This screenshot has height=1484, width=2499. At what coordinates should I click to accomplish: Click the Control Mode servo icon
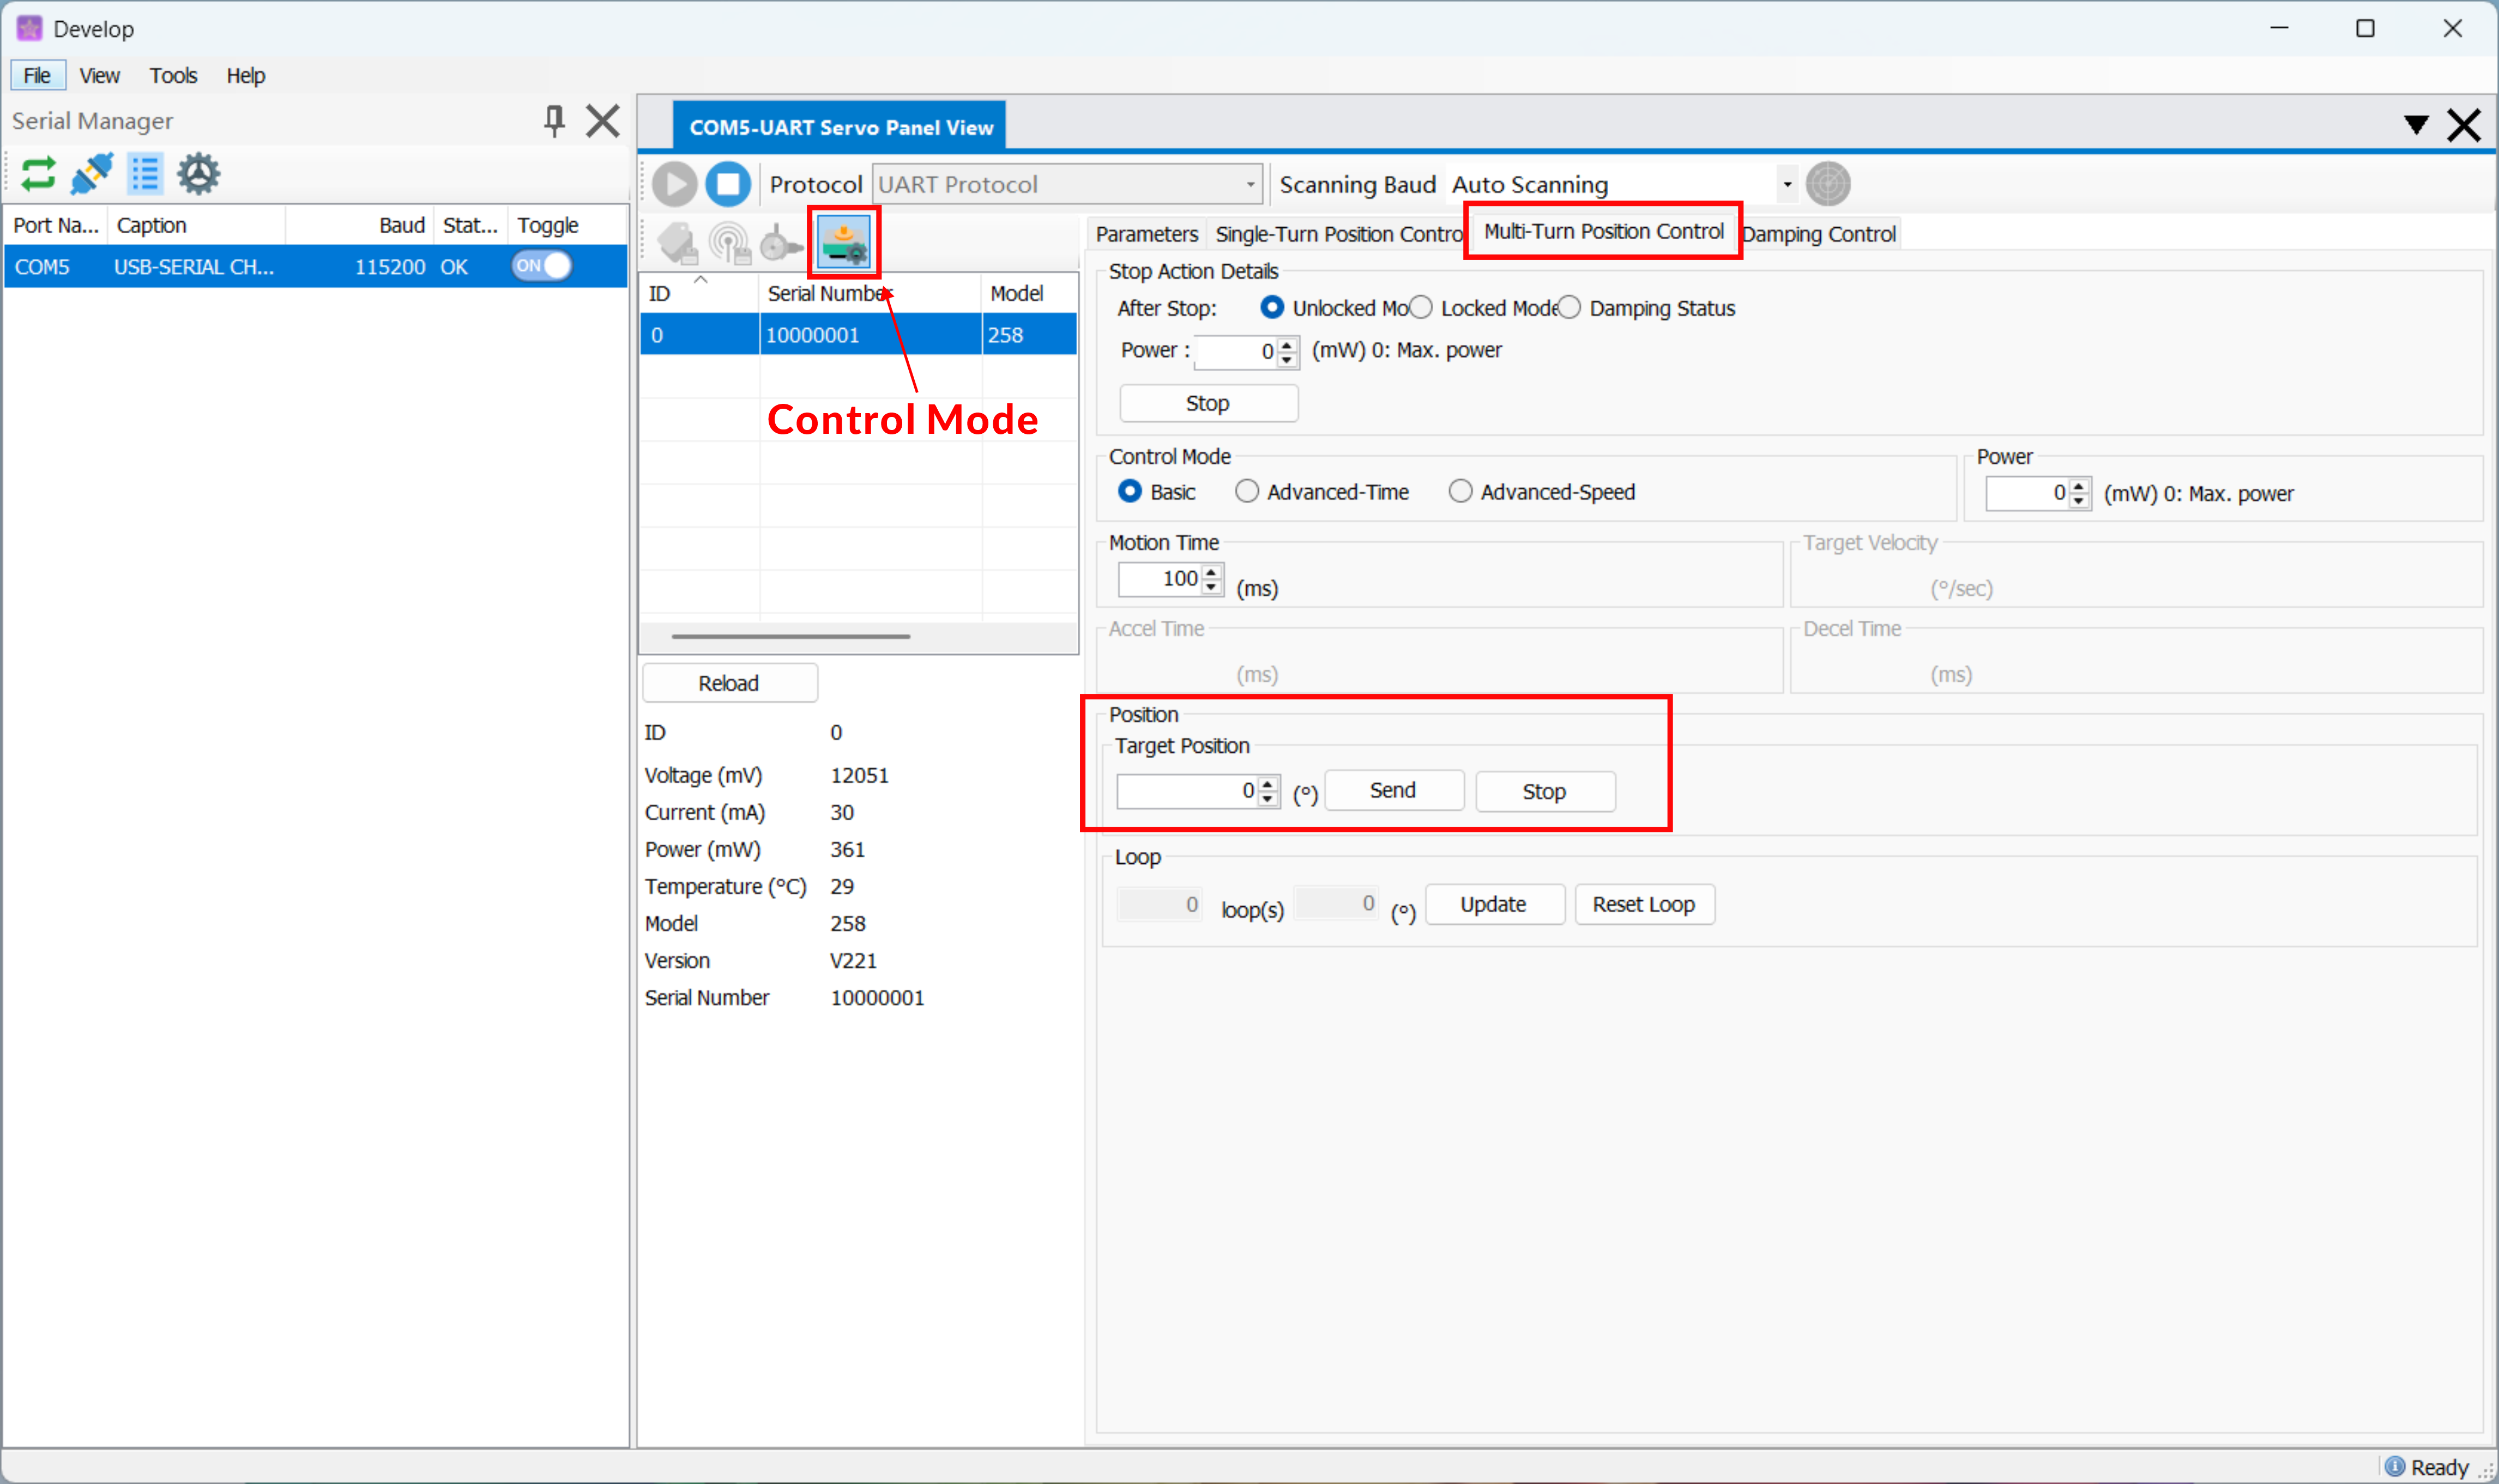(844, 242)
